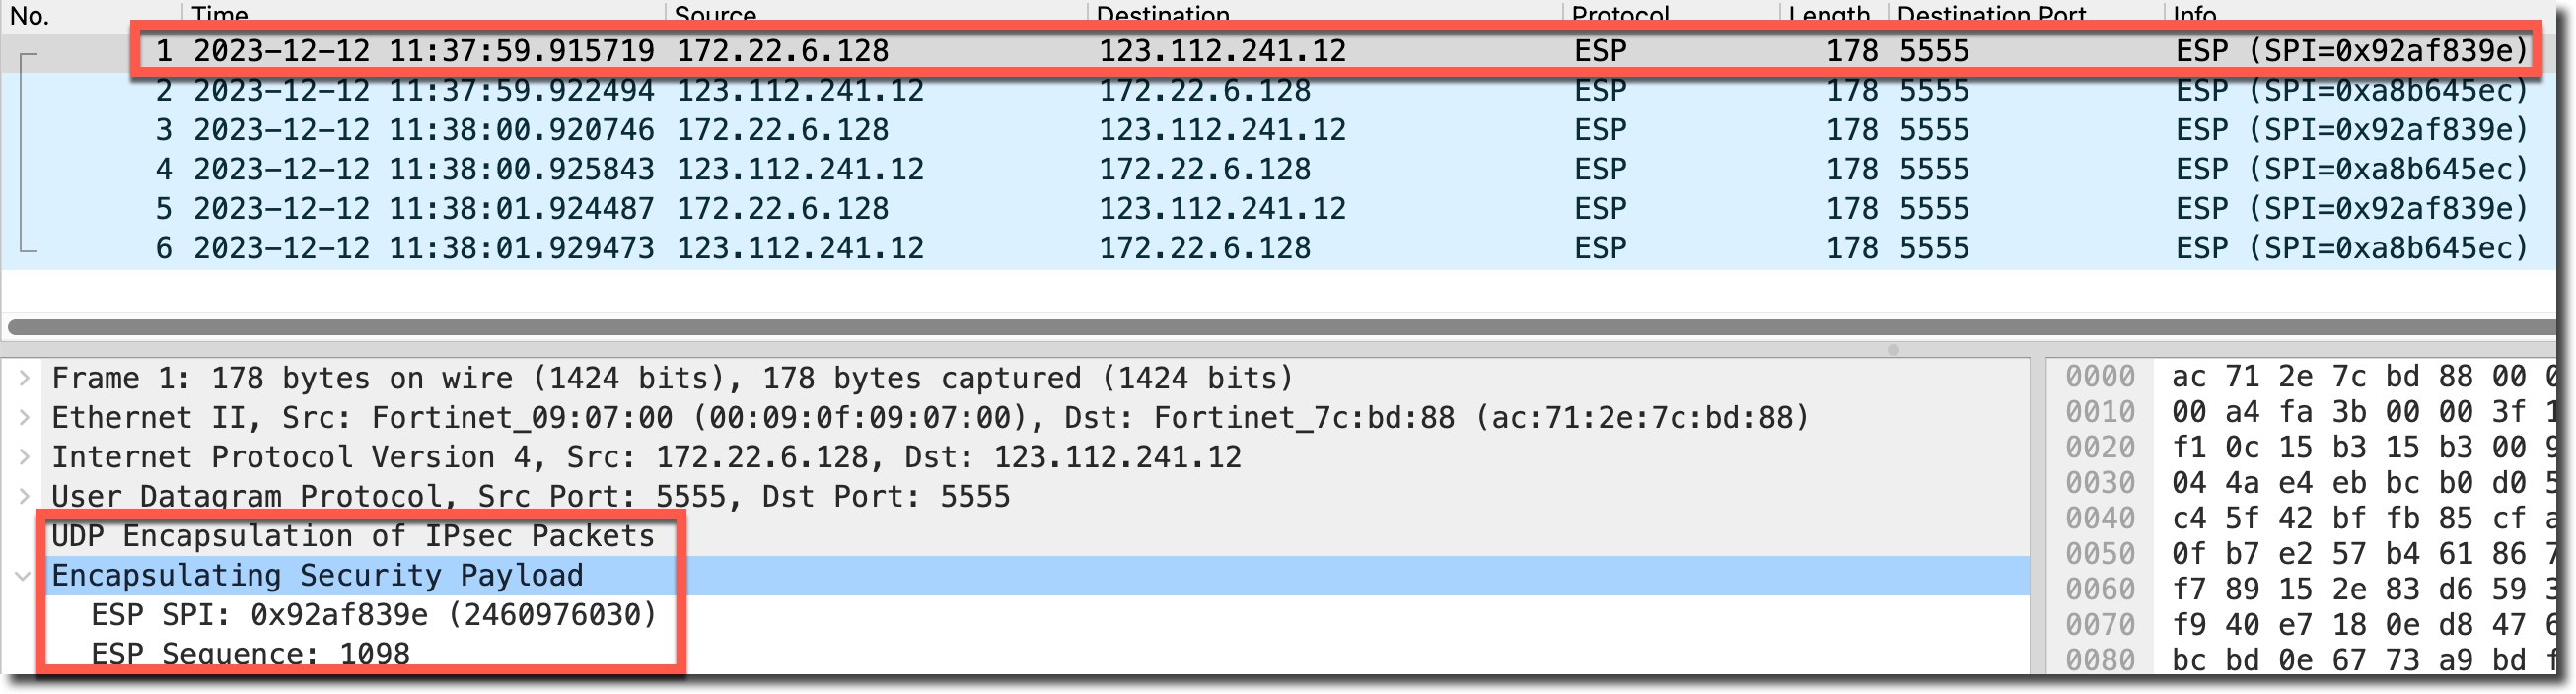Select the ESP Sequence 1098 field
Screen dimensions: 2576x694
pos(250,654)
